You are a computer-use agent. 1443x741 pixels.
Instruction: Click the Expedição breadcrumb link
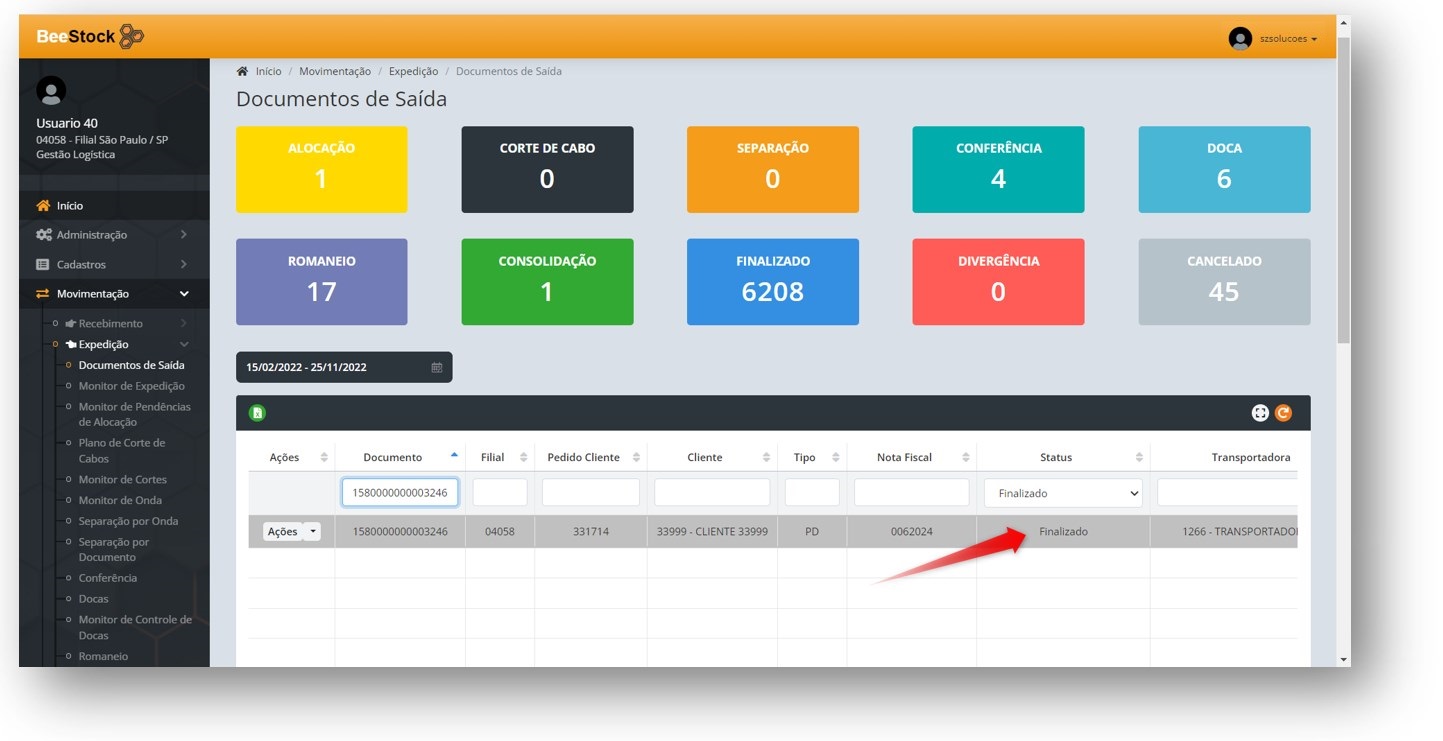[413, 72]
